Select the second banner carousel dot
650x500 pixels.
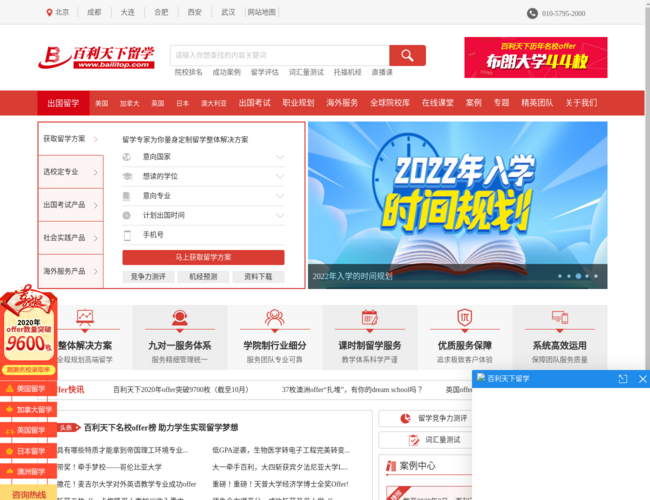(x=569, y=276)
